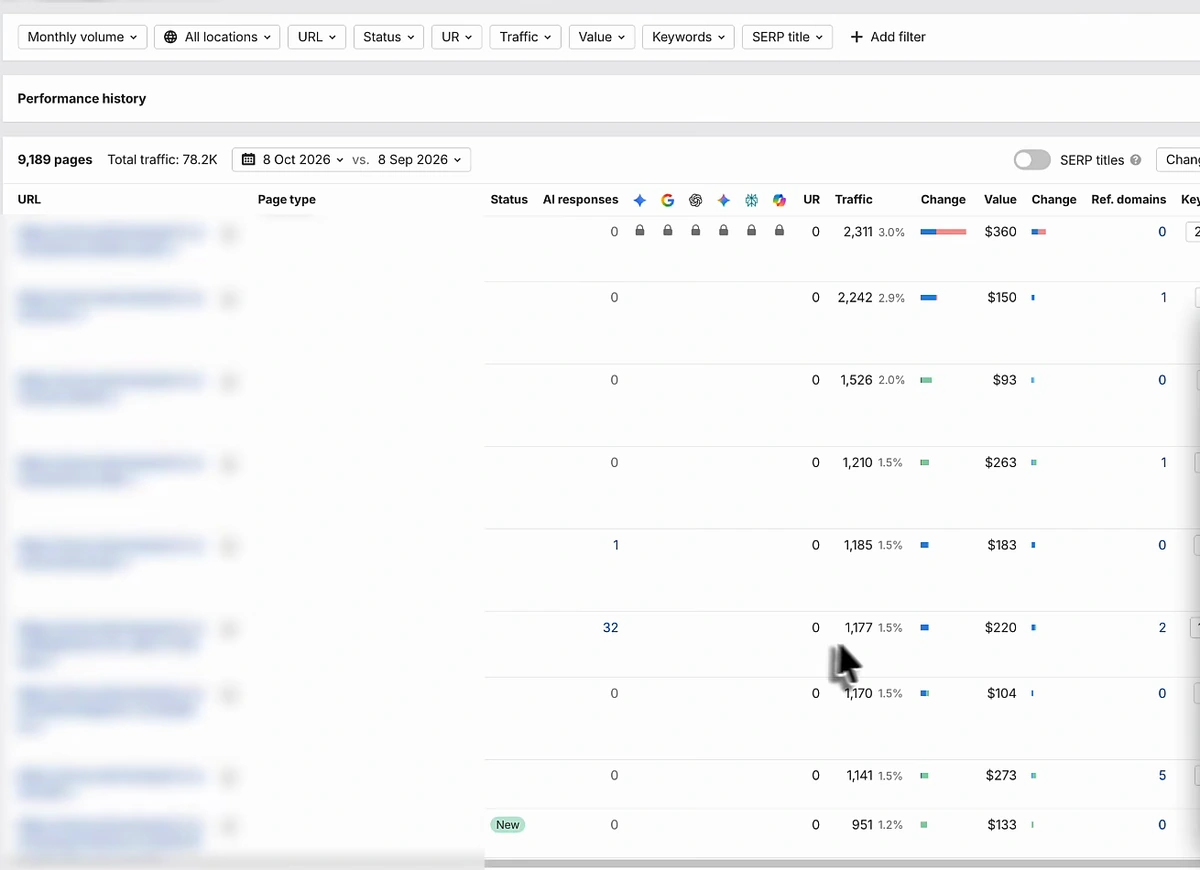
Task: Click the Total traffic: 78.2K label
Action: click(x=162, y=160)
